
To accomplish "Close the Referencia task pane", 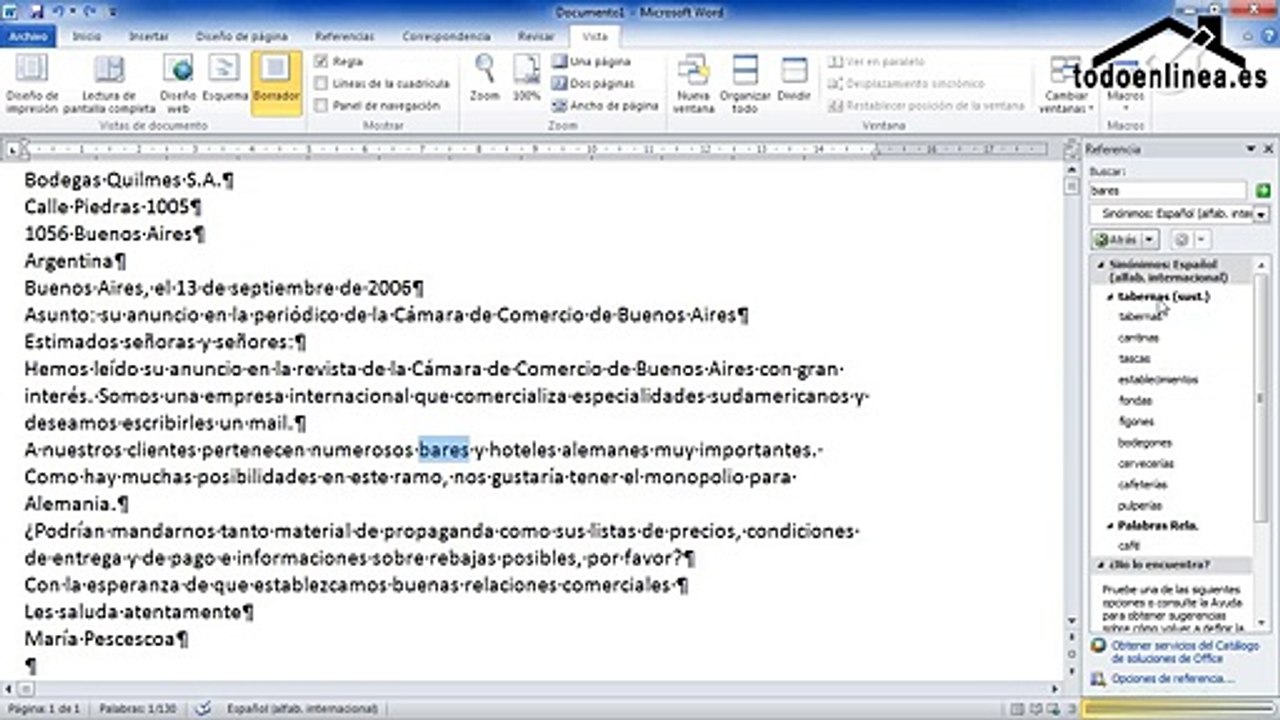I will pyautogui.click(x=1268, y=149).
